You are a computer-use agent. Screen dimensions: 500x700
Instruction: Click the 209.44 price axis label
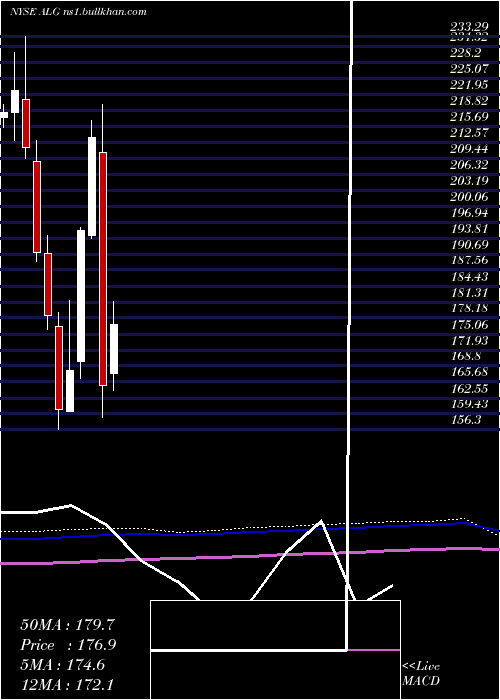(469, 149)
